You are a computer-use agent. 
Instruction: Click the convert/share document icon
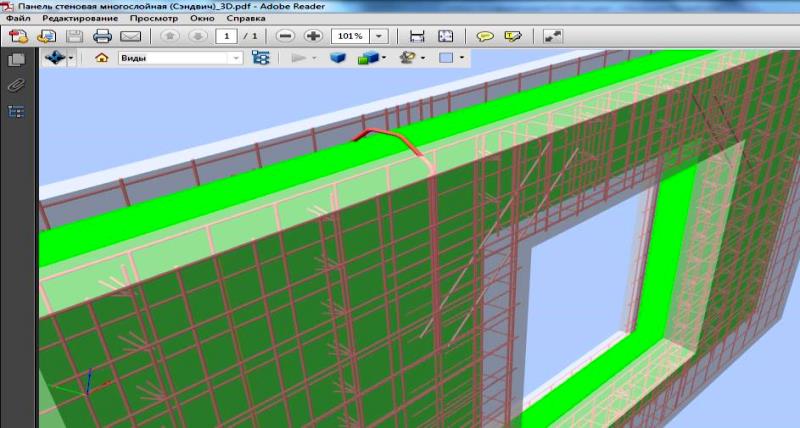click(x=47, y=36)
